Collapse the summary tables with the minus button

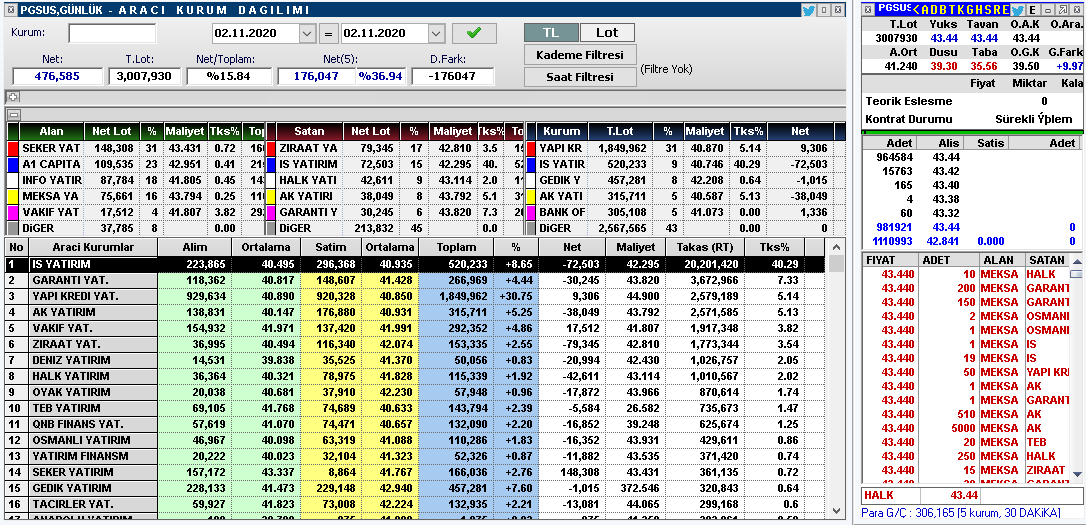[x=12, y=115]
